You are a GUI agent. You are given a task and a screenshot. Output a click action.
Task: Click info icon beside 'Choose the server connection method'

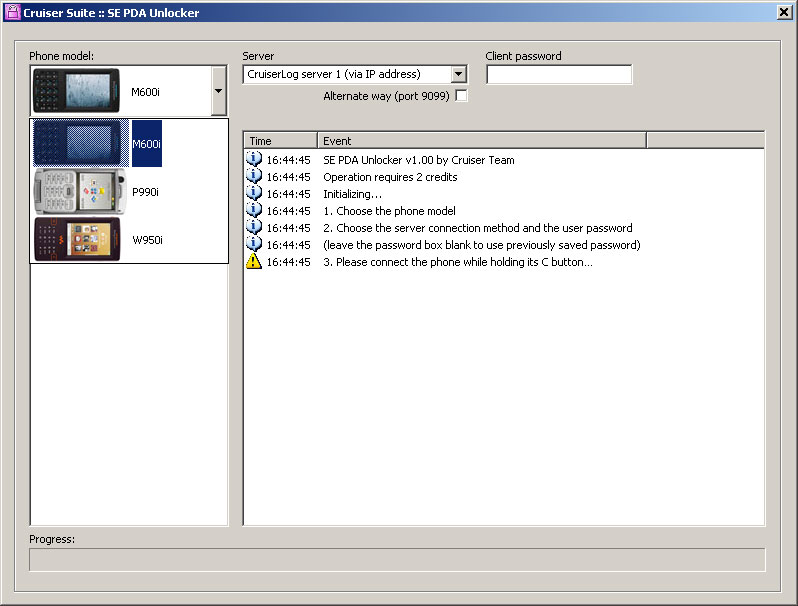[253, 227]
